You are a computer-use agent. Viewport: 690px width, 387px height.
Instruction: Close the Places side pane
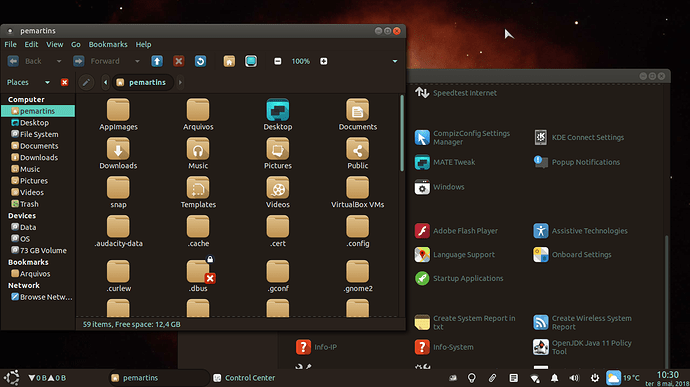pos(65,82)
